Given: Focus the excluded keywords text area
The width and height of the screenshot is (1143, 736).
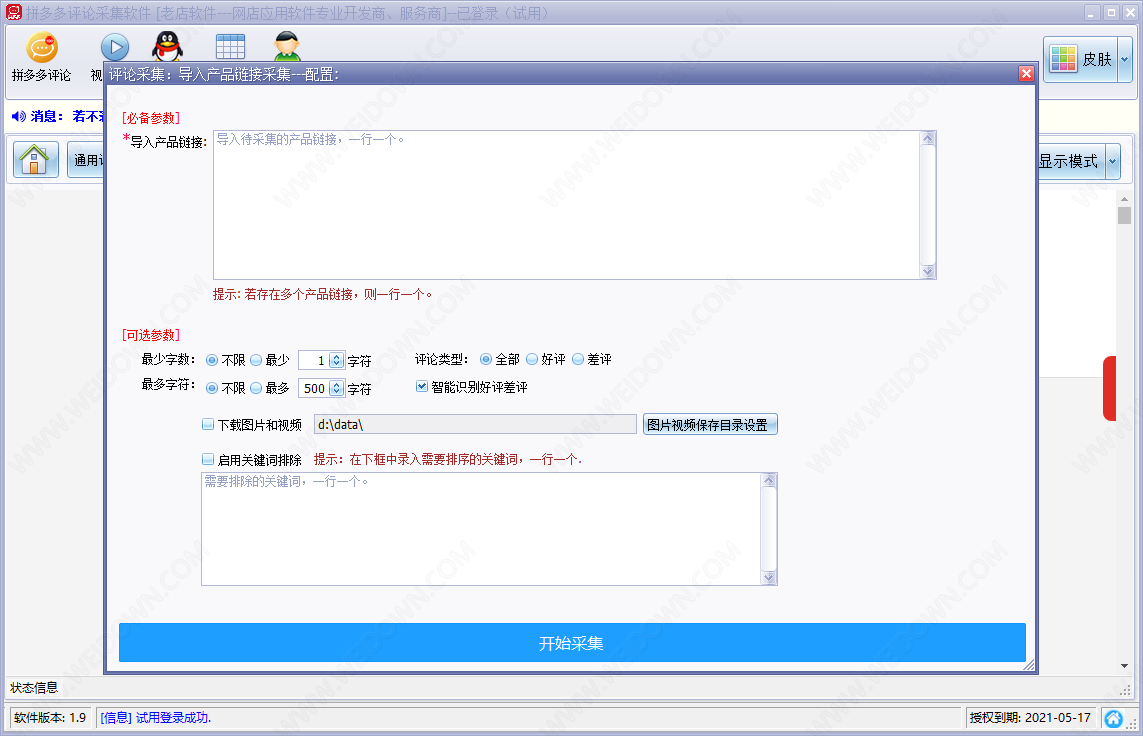Looking at the screenshot, I should [481, 529].
